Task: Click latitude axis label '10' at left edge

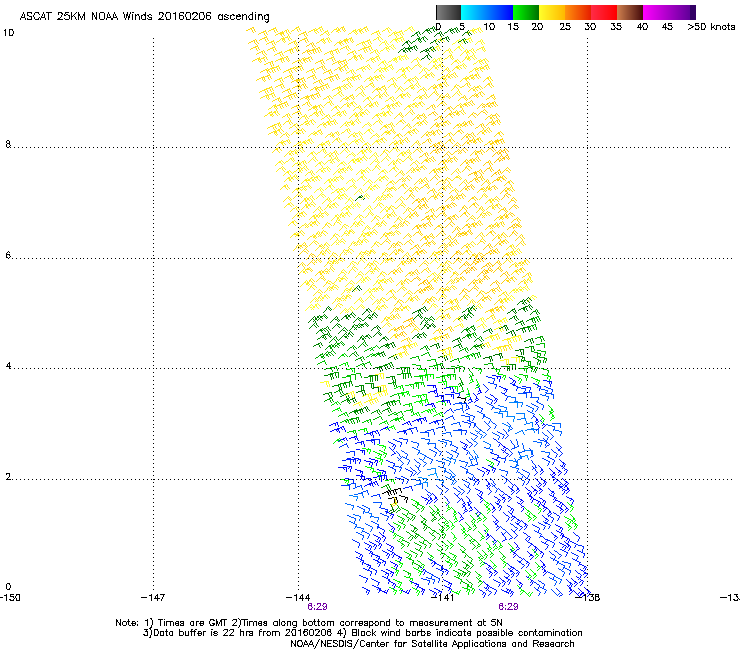Action: tap(8, 33)
